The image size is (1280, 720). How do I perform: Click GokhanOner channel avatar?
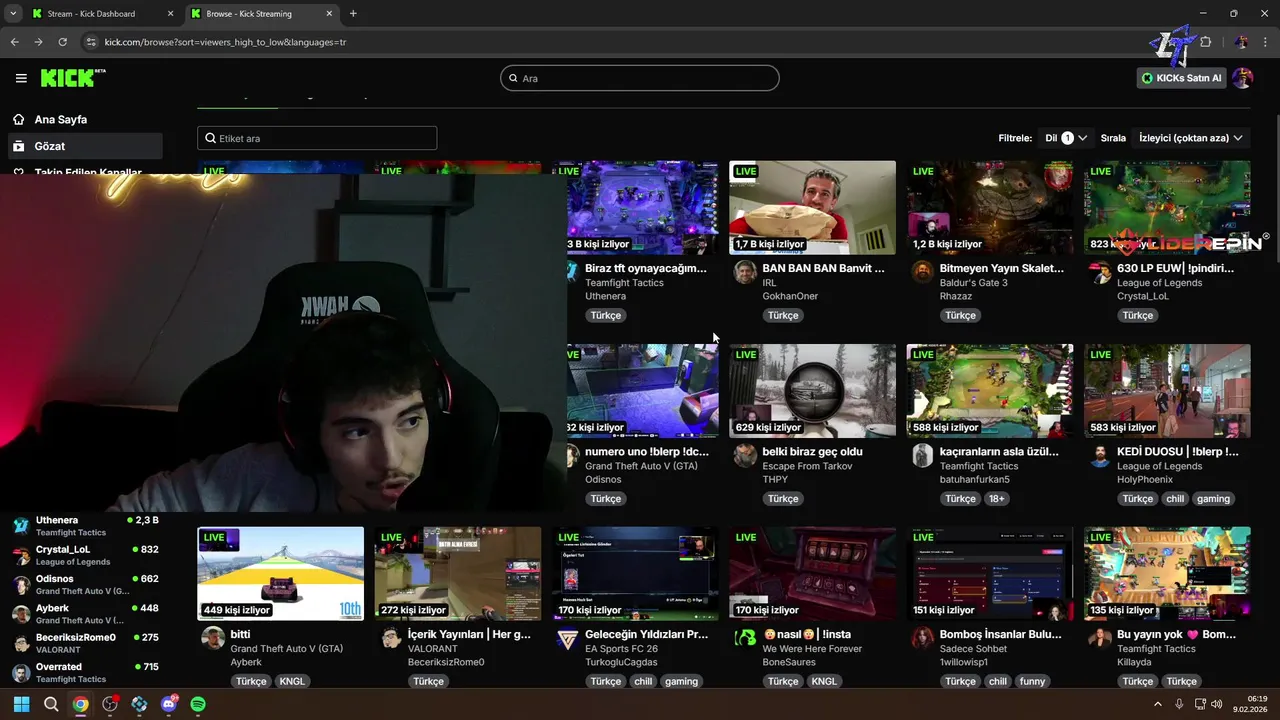tap(745, 272)
